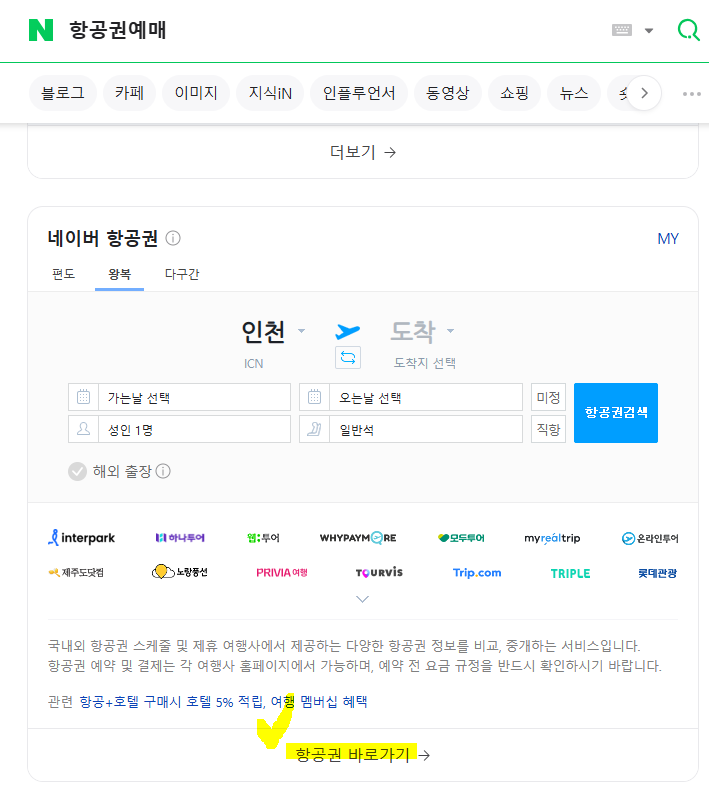This screenshot has width=709, height=794.
Task: Toggle the 해외 출장 checkbox
Action: click(77, 471)
